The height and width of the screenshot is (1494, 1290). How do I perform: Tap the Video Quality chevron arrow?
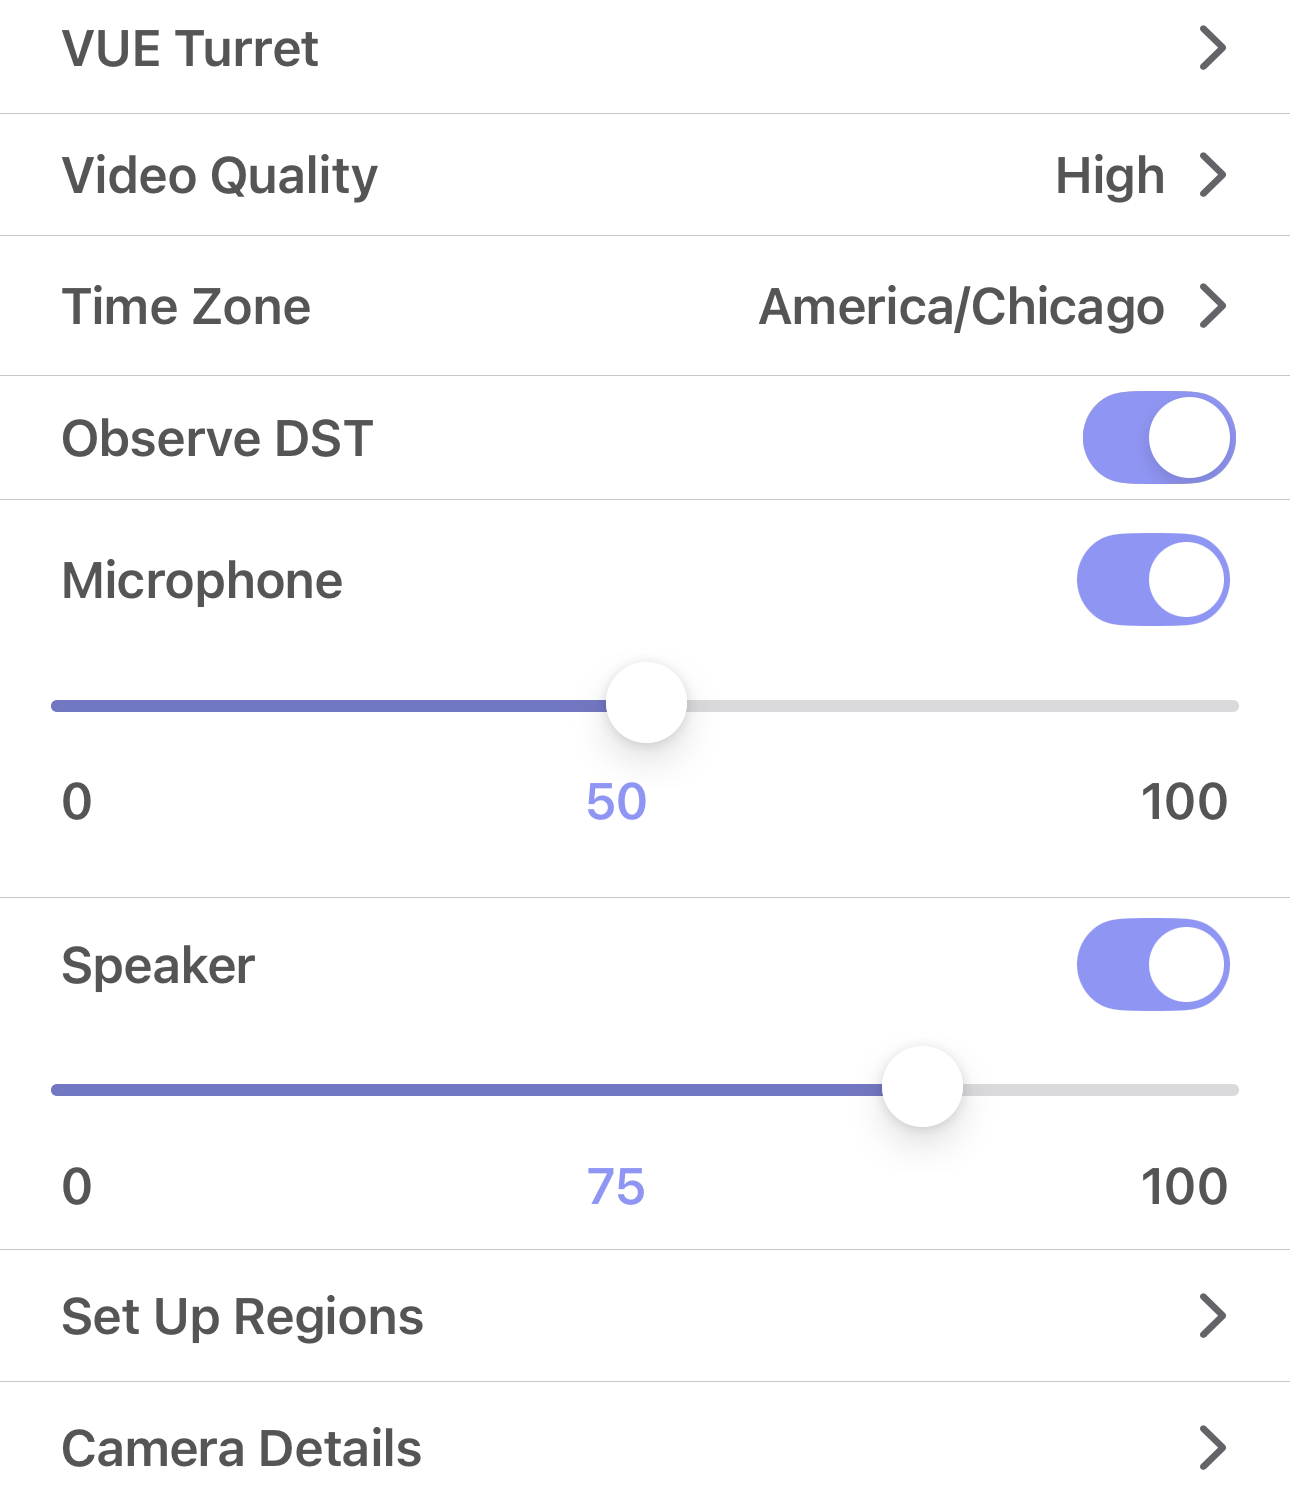click(x=1212, y=176)
